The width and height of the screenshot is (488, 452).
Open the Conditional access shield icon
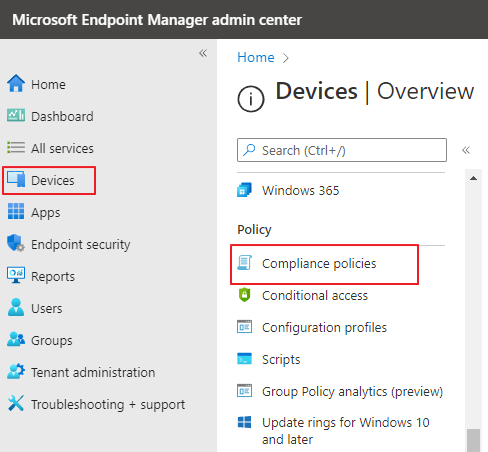[244, 295]
